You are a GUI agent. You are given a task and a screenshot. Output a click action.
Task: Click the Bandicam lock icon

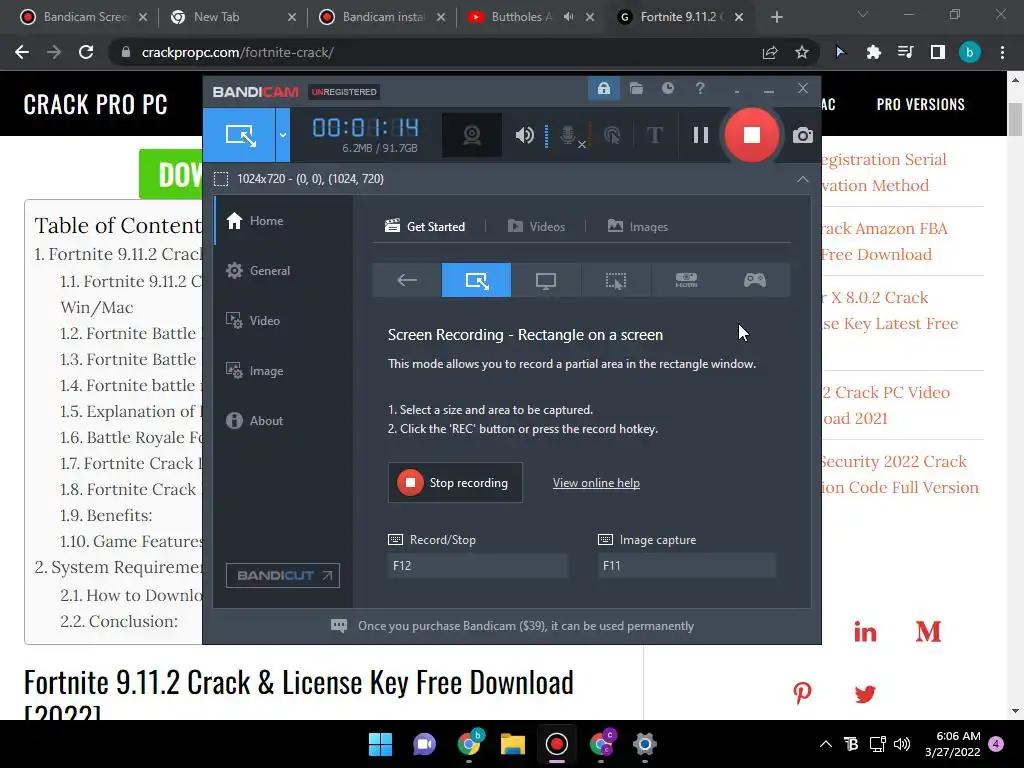[x=603, y=88]
